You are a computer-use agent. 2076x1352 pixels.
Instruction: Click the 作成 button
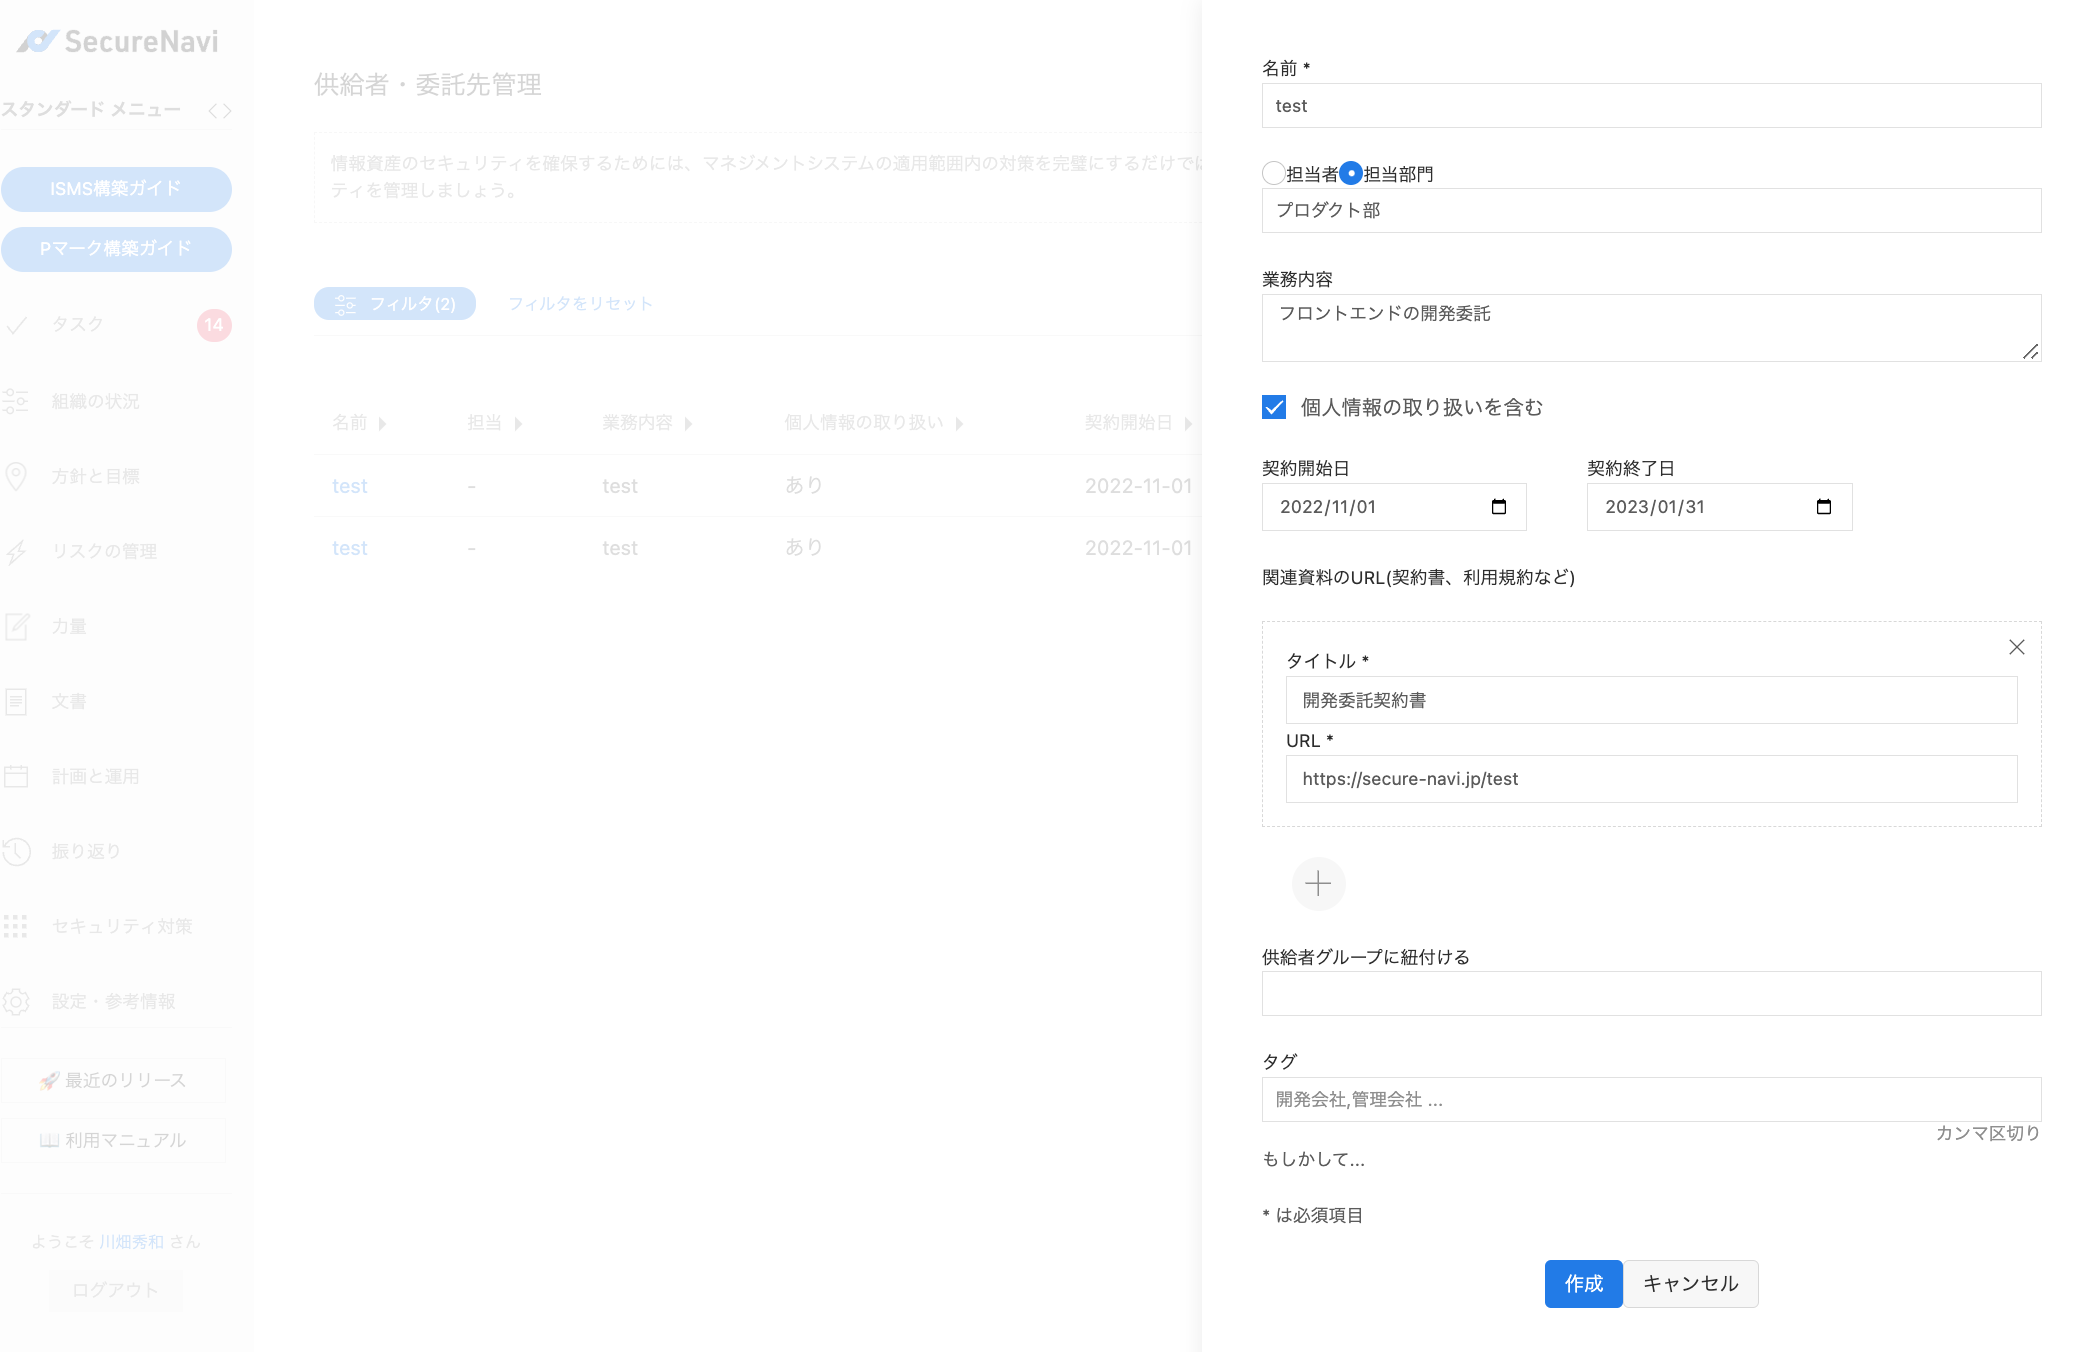point(1583,1284)
